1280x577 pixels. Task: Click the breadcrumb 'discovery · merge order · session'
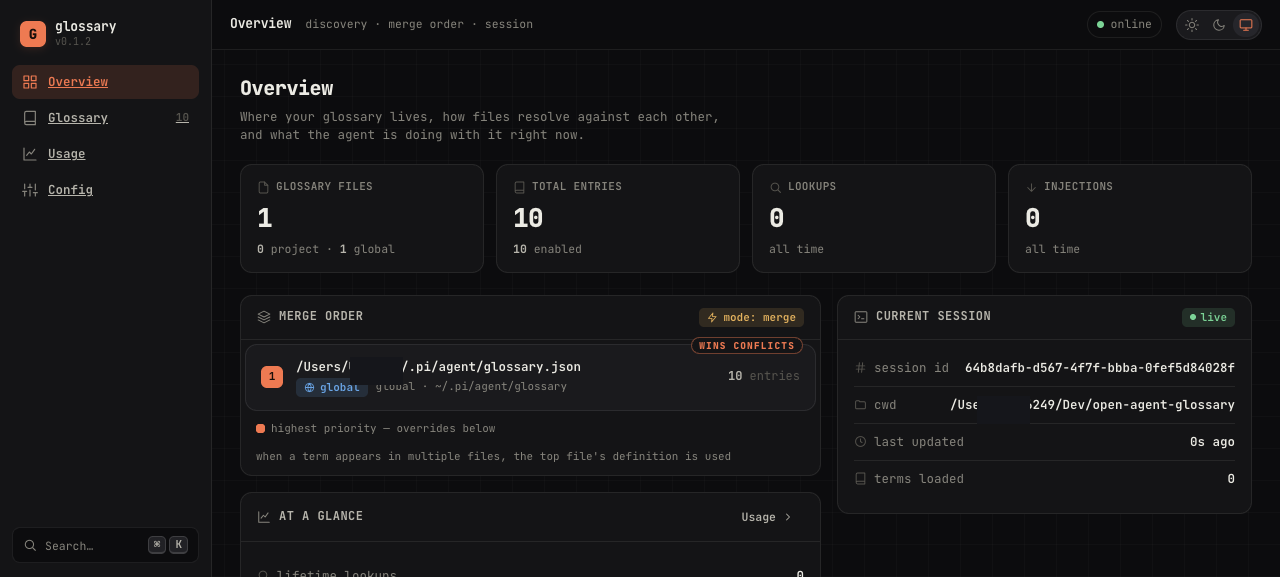click(x=419, y=25)
